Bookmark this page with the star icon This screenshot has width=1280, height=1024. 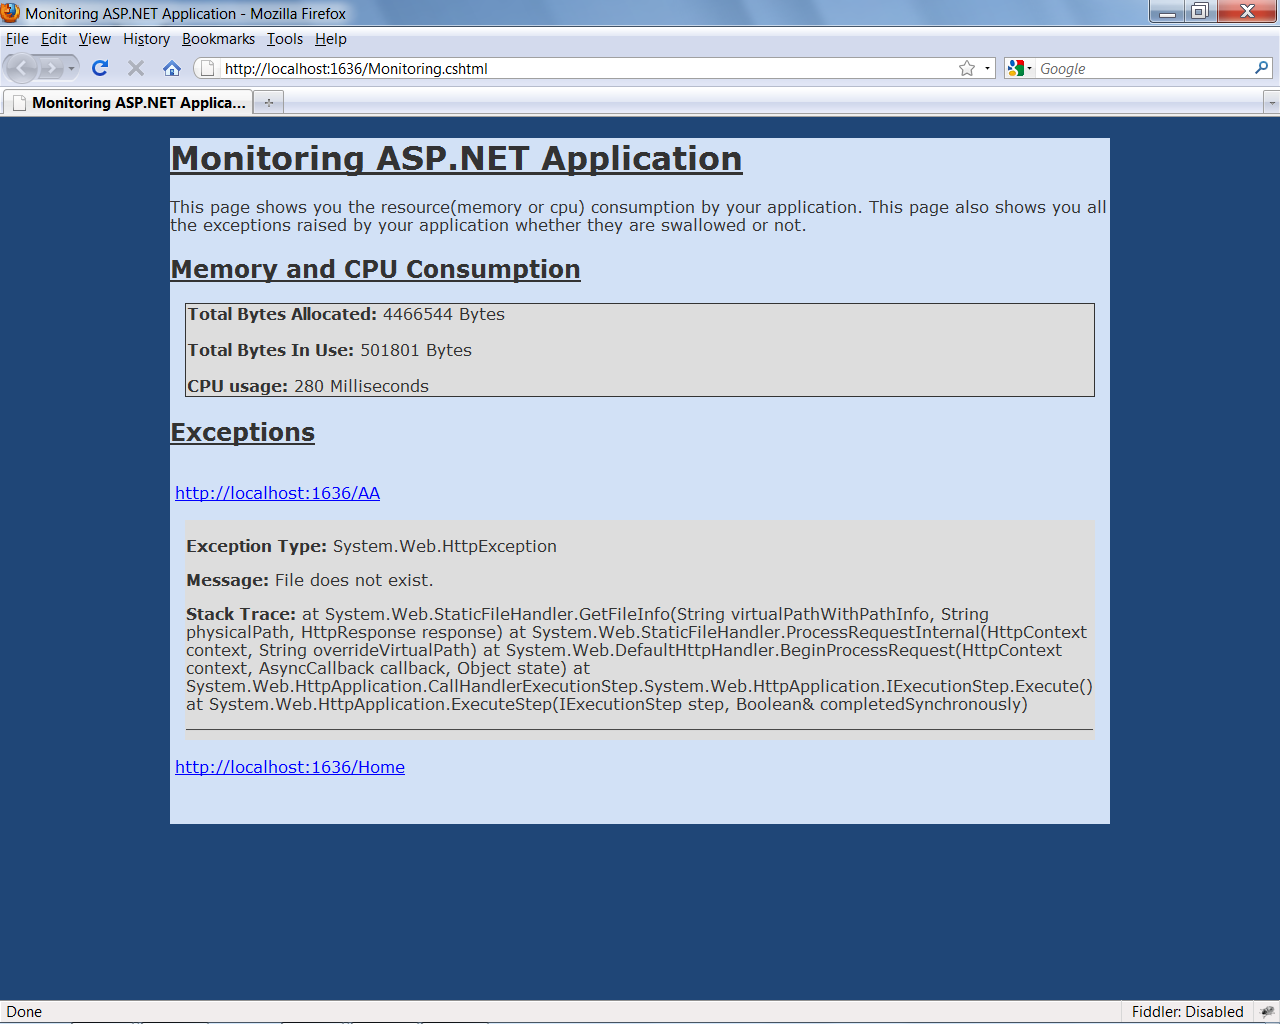966,68
